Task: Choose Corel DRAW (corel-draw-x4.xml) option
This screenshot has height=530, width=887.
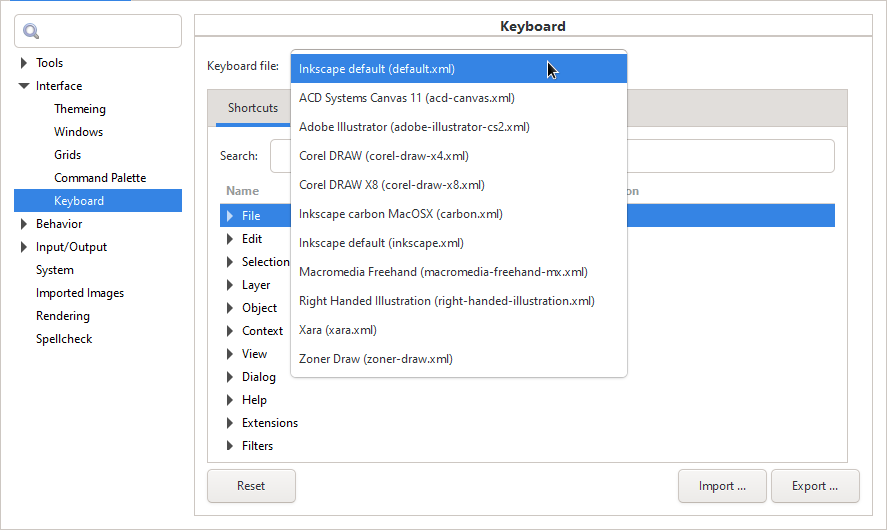Action: [459, 156]
